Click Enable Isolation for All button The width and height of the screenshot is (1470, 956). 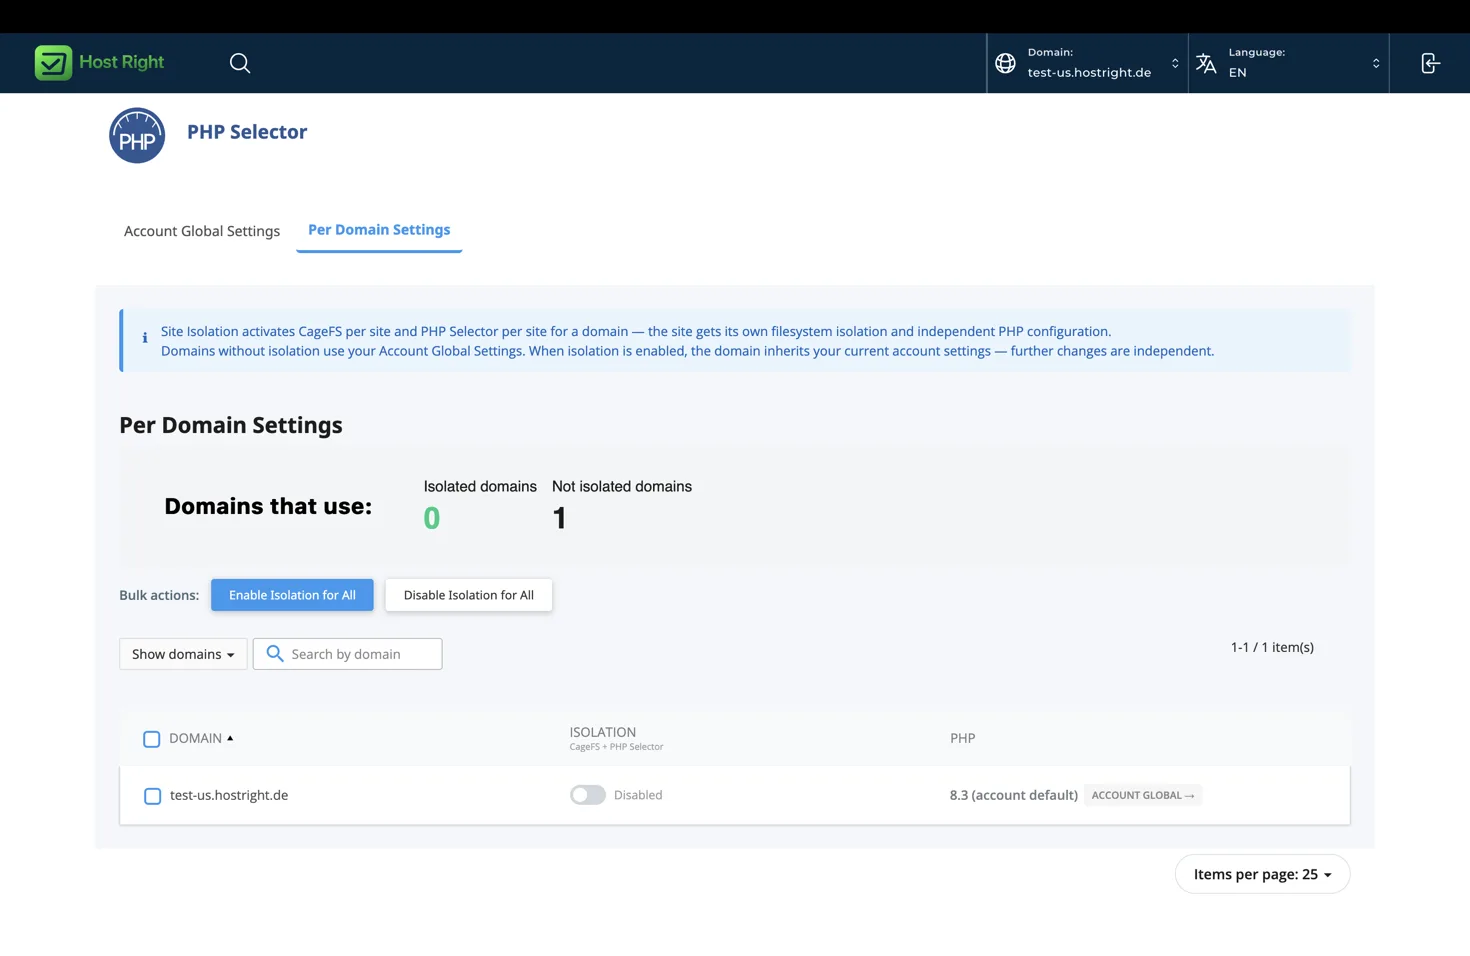tap(292, 595)
